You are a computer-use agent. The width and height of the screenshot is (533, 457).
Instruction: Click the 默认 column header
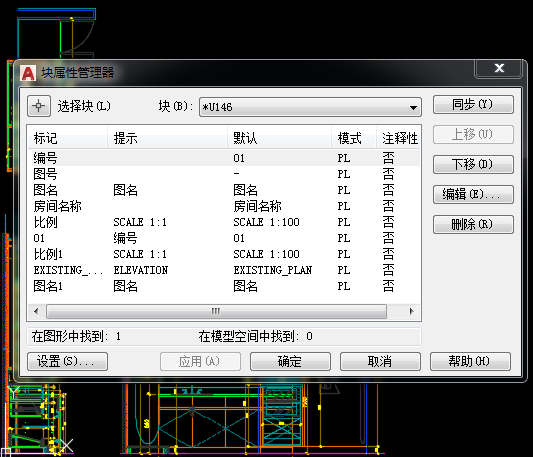tap(279, 138)
